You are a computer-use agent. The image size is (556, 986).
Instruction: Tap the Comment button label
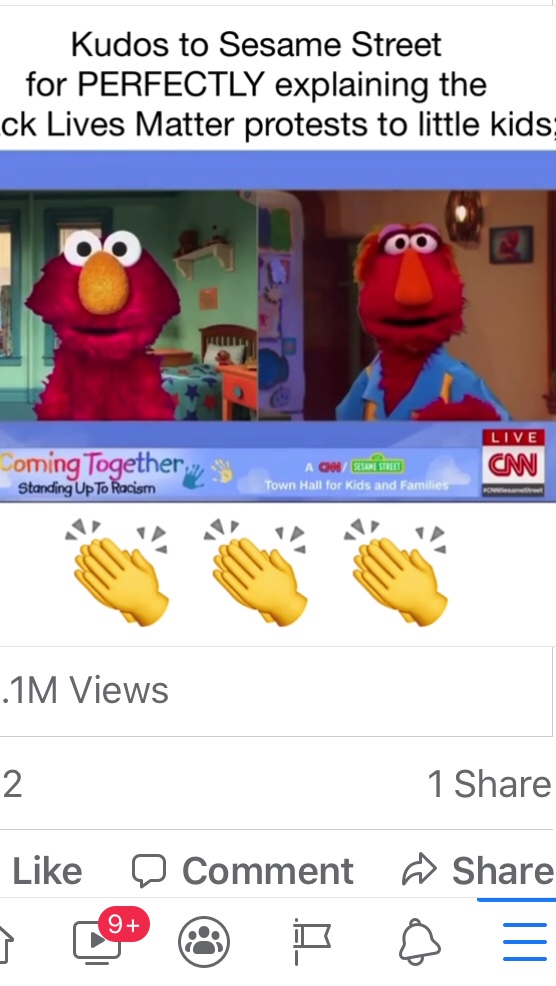click(x=267, y=871)
